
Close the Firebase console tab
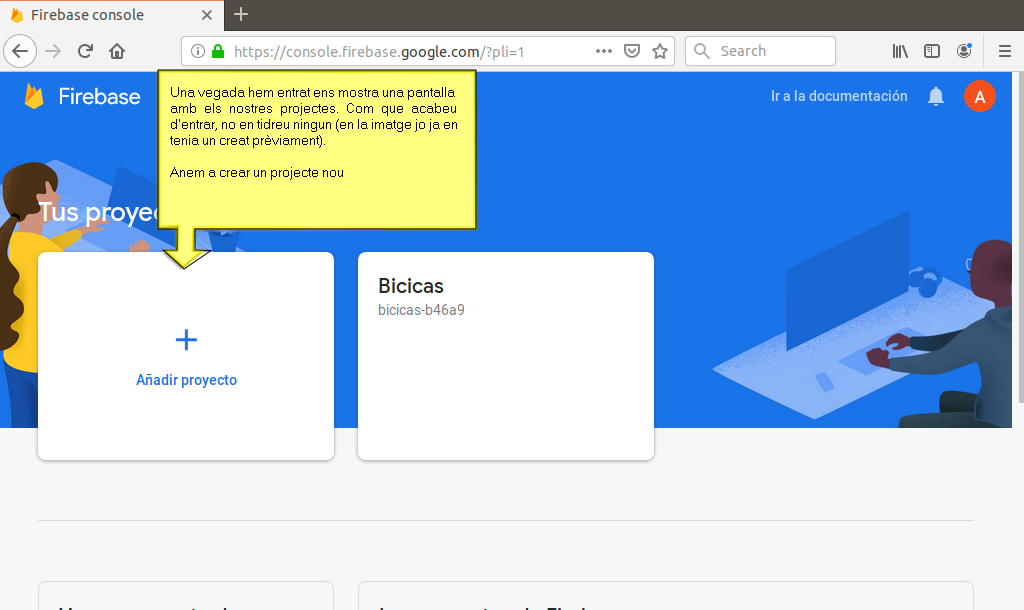207,15
